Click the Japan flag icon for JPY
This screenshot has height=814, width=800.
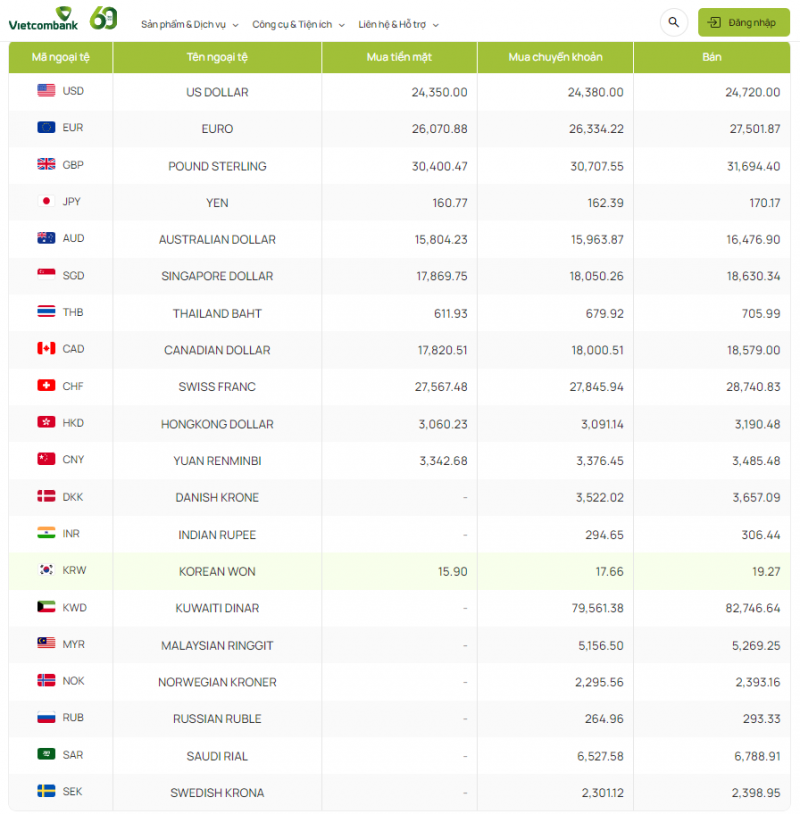[x=46, y=201]
